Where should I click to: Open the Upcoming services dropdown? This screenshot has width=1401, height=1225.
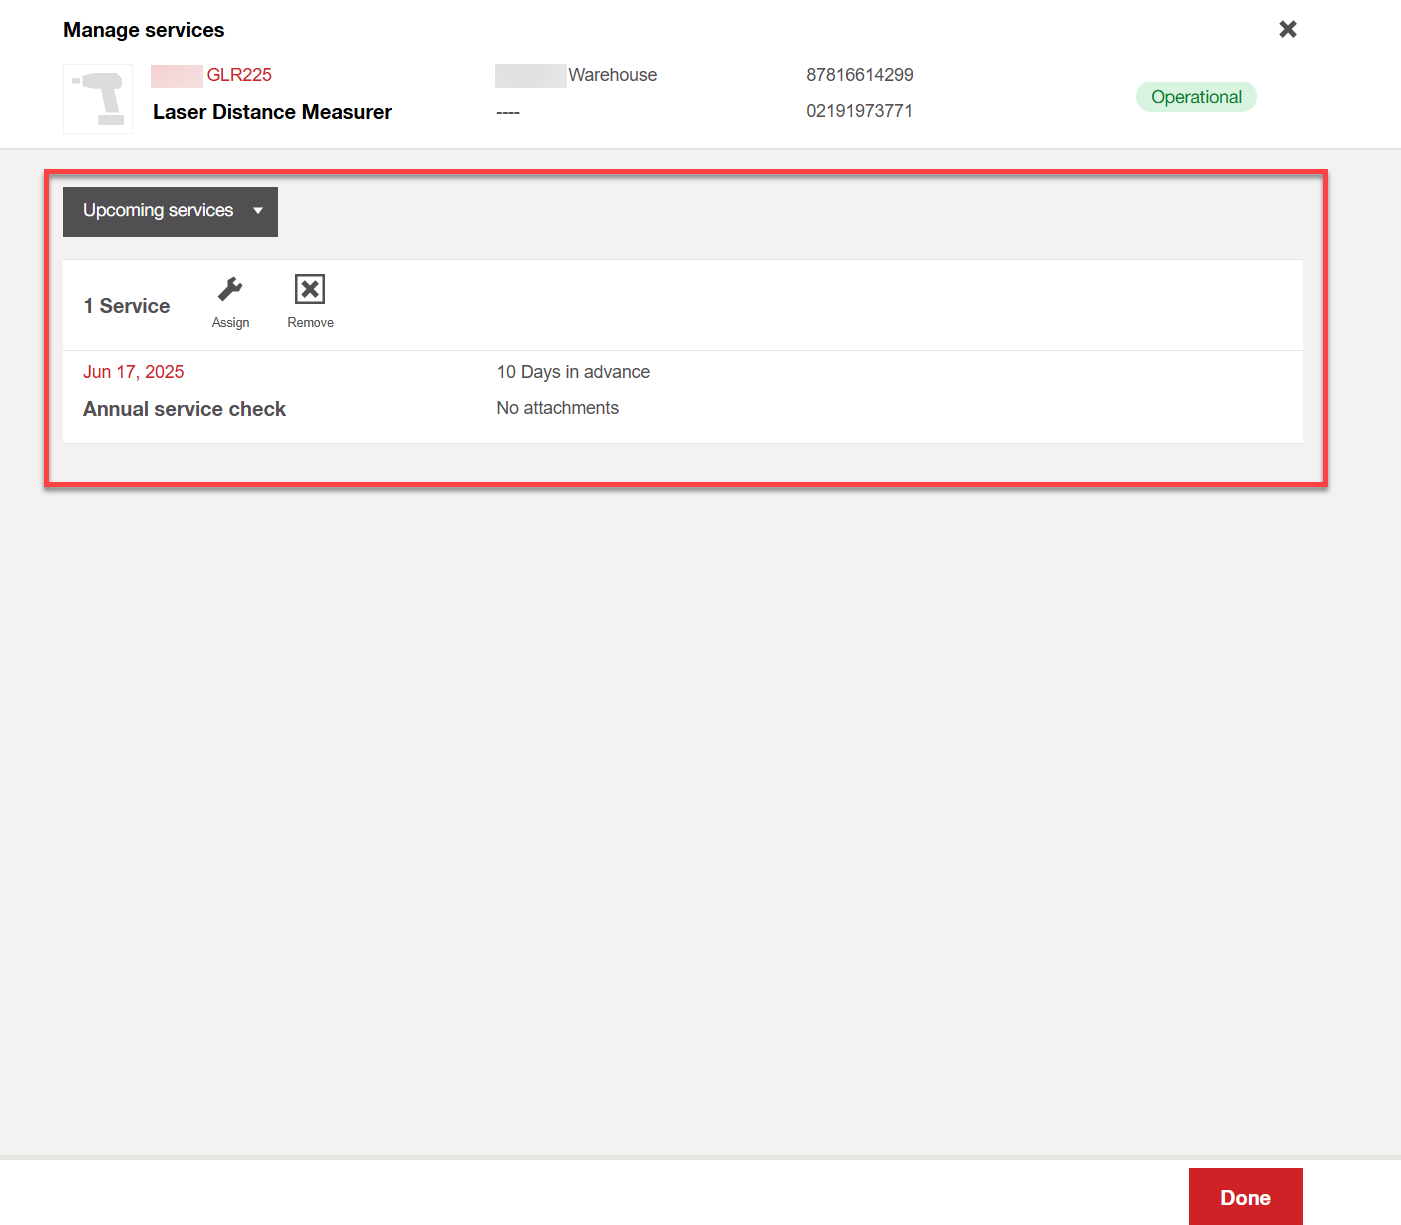[x=158, y=211]
